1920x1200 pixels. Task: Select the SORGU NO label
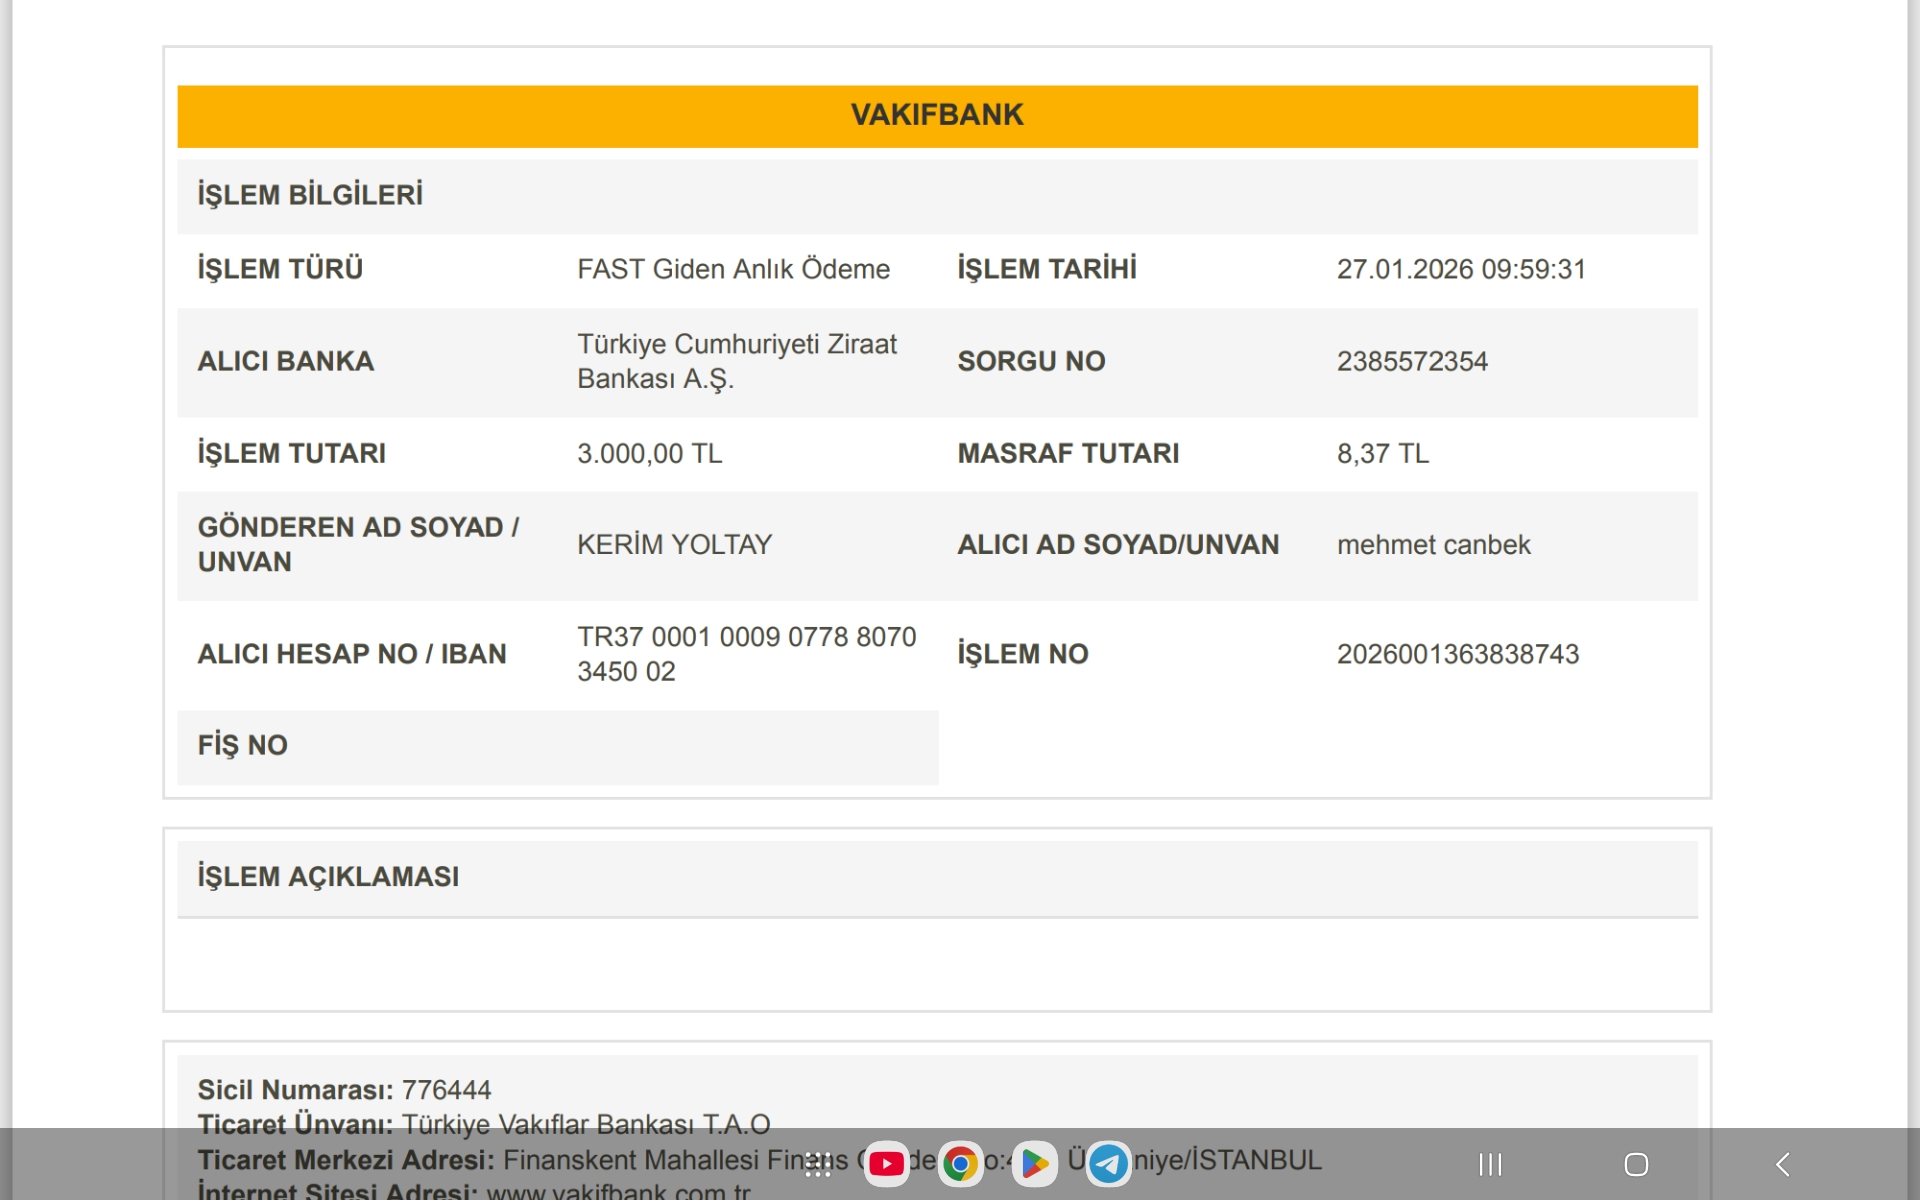1031,361
